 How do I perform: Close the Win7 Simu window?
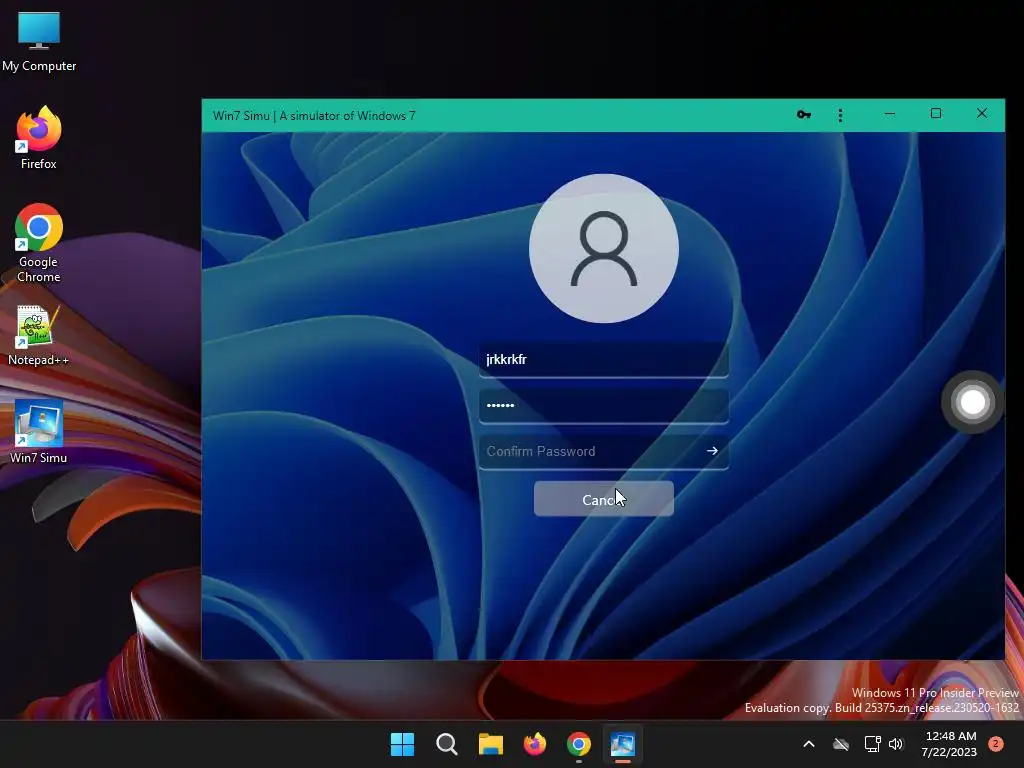(x=982, y=114)
